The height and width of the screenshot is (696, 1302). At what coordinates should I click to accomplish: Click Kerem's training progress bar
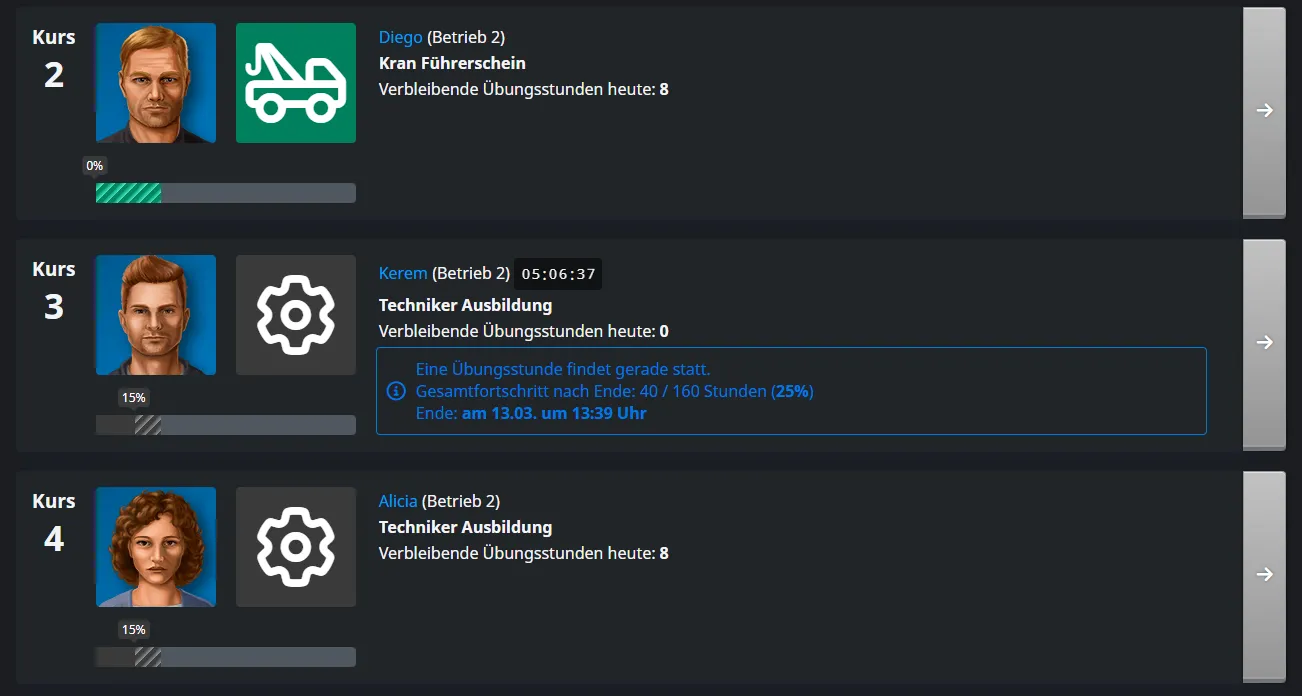[225, 425]
